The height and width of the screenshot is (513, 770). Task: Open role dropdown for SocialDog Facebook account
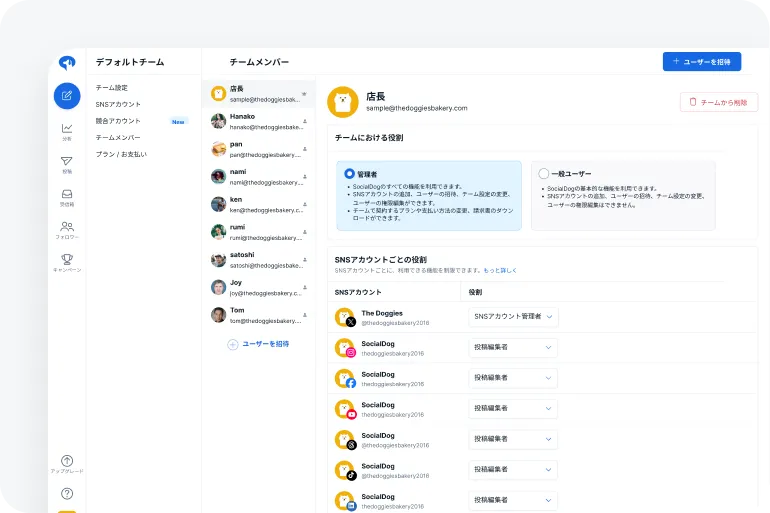(x=513, y=378)
